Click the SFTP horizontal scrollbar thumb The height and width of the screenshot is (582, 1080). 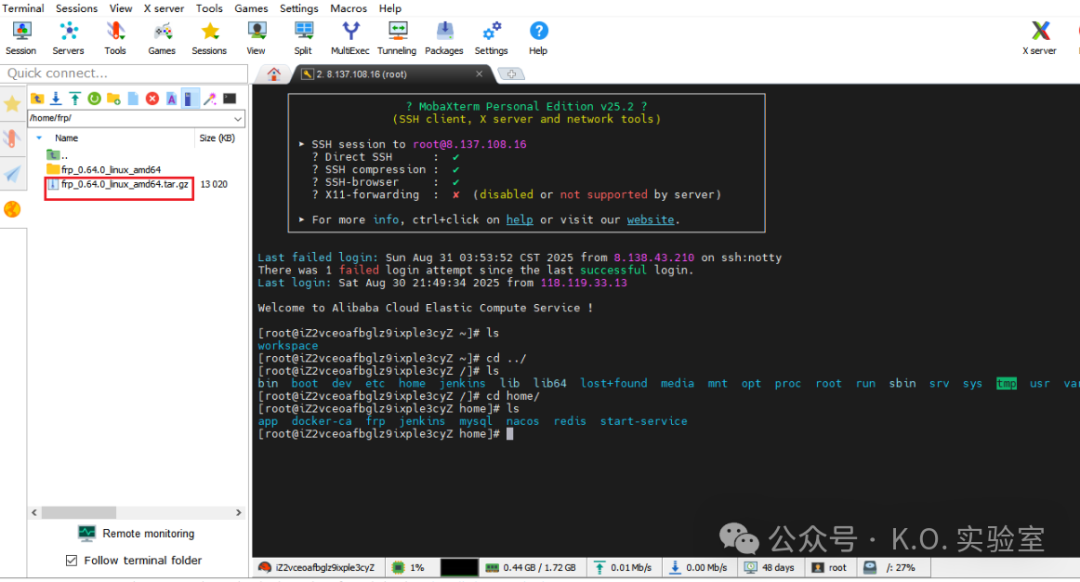(79, 512)
